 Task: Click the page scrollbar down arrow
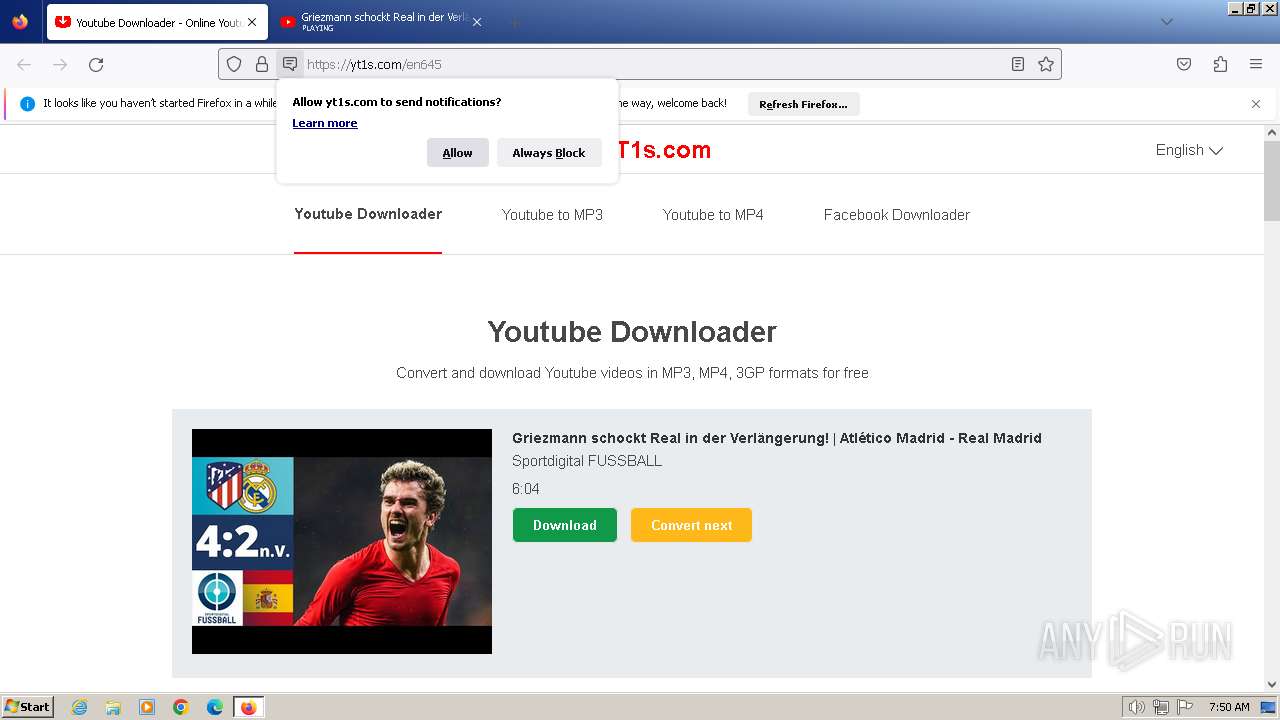point(1272,685)
